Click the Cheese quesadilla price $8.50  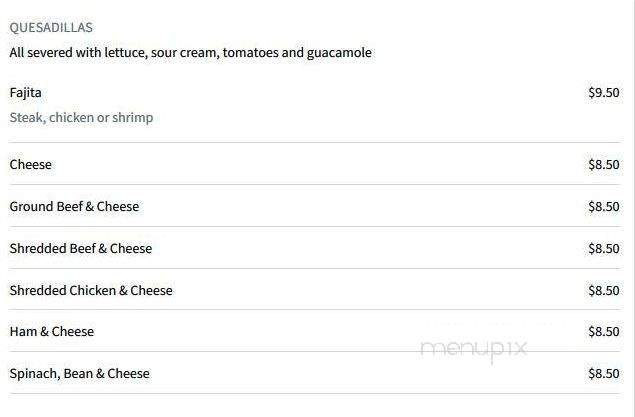604,165
